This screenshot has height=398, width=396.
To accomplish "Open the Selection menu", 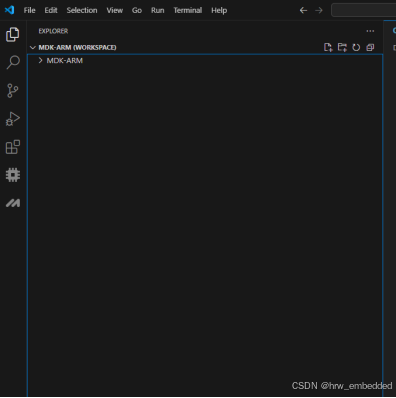I will pyautogui.click(x=82, y=10).
